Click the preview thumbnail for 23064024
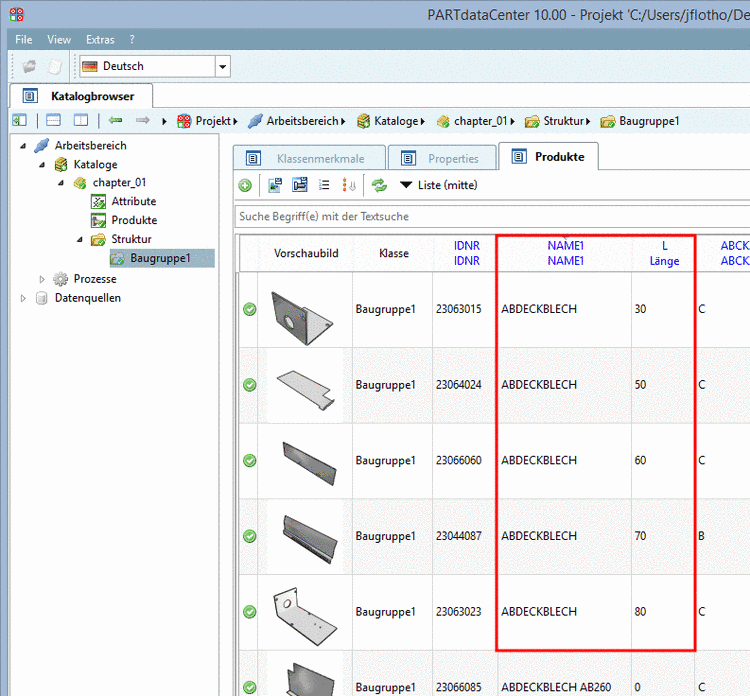Screen dimensions: 750x696 coord(306,388)
